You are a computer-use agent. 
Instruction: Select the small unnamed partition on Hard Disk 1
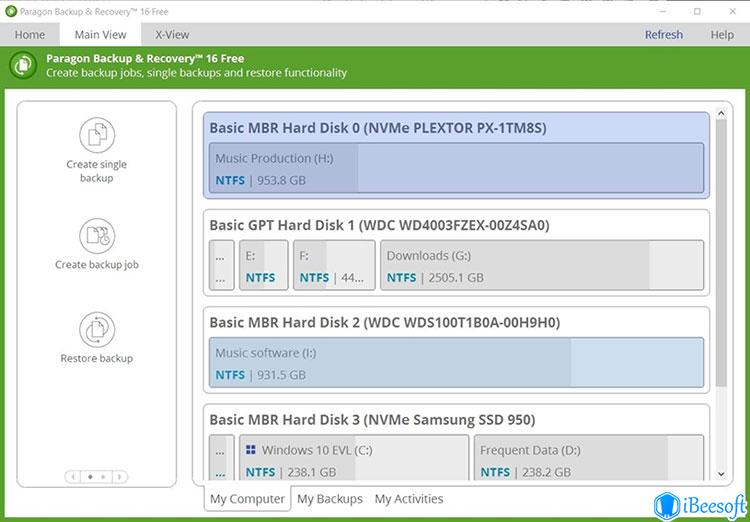[221, 265]
